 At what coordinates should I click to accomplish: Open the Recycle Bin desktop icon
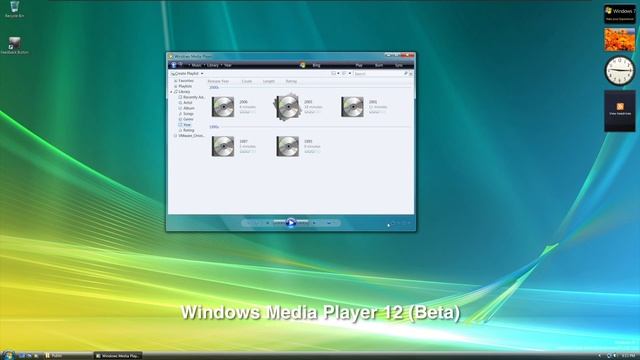pos(14,9)
